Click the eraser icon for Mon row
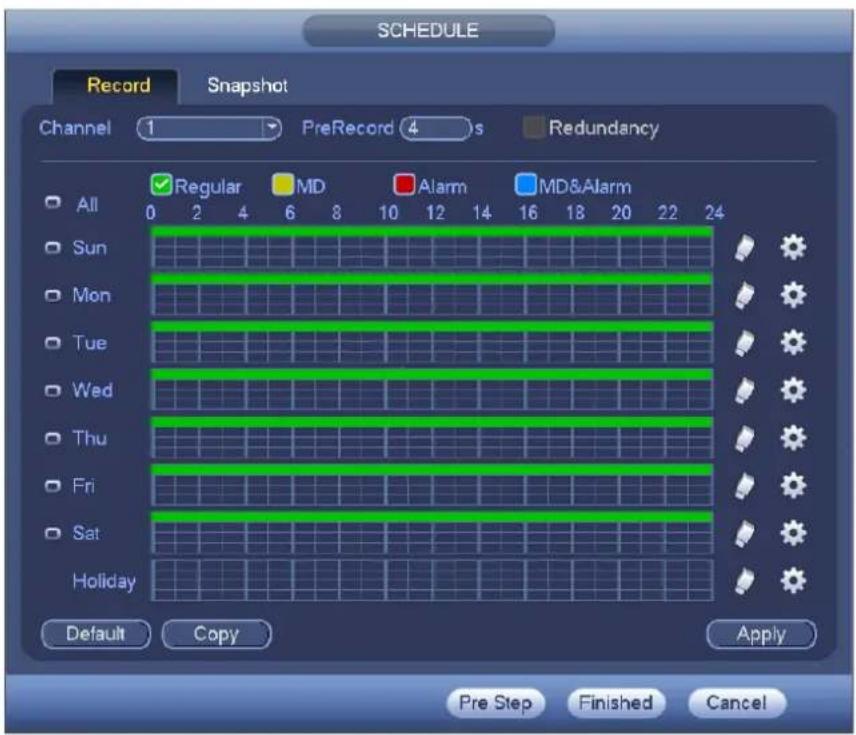 pos(745,296)
